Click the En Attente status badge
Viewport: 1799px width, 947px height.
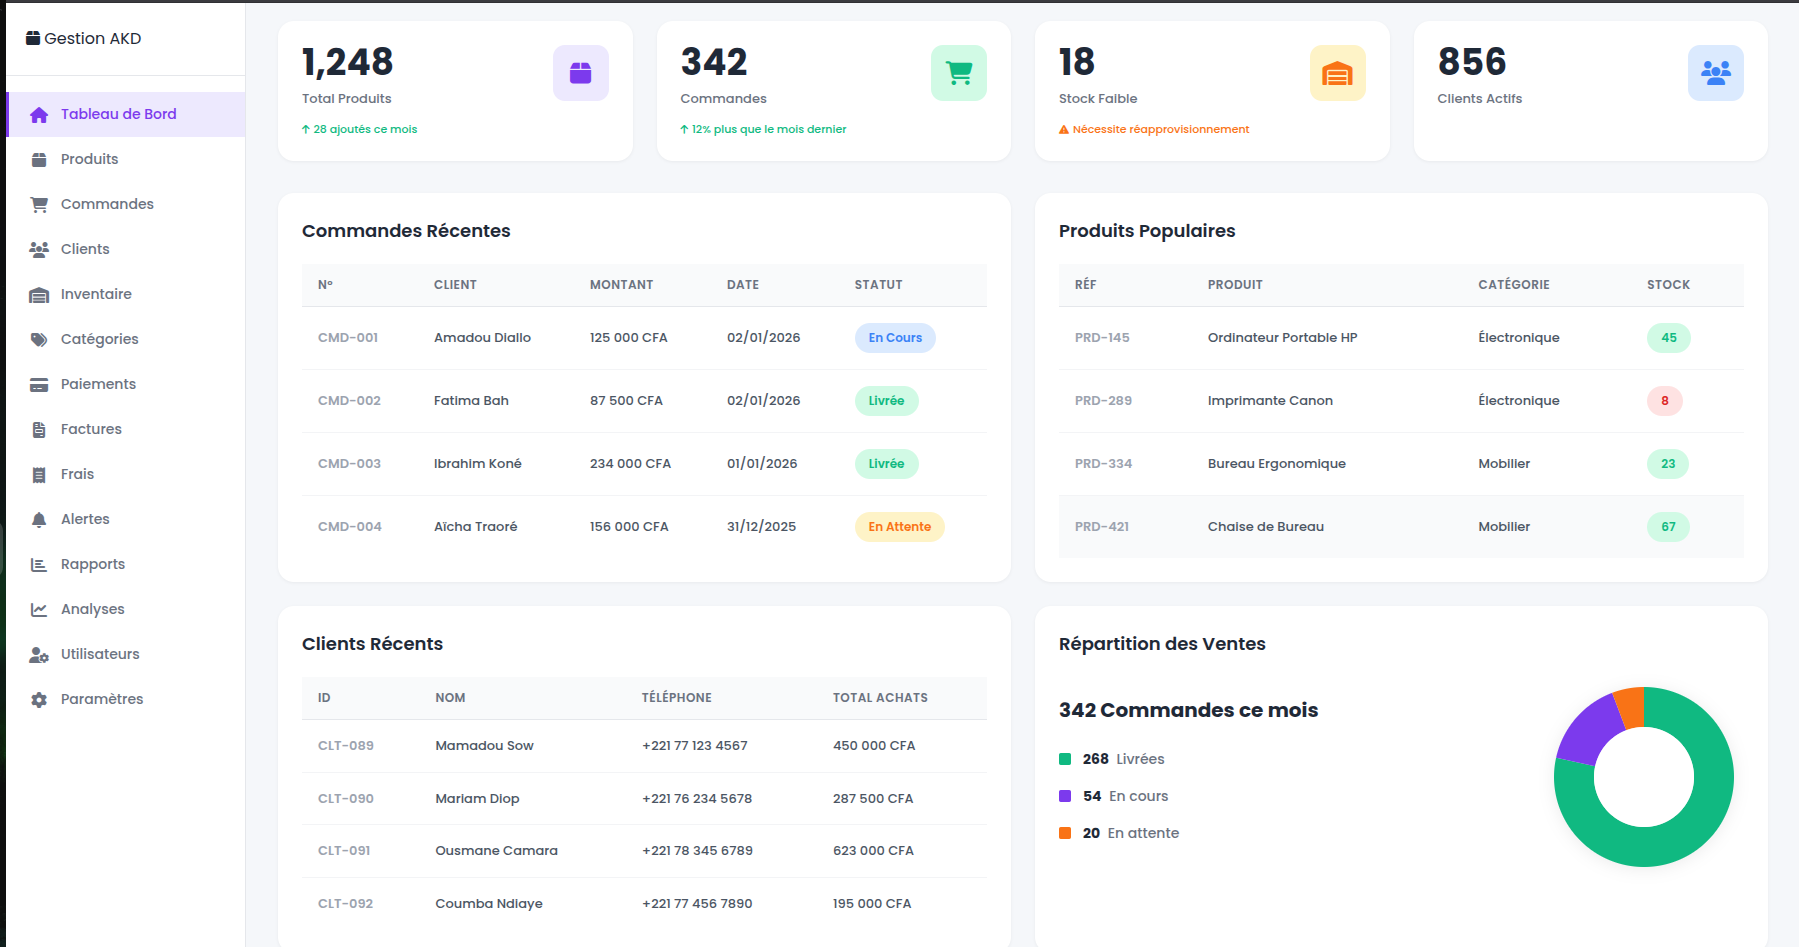pos(899,527)
